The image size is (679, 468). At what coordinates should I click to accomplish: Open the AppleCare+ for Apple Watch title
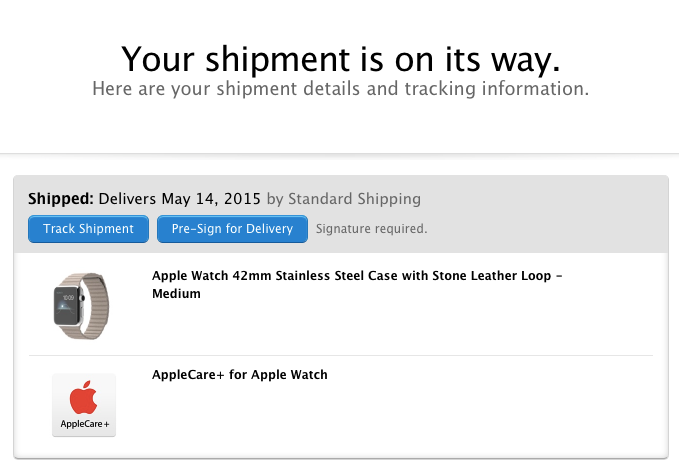click(239, 374)
